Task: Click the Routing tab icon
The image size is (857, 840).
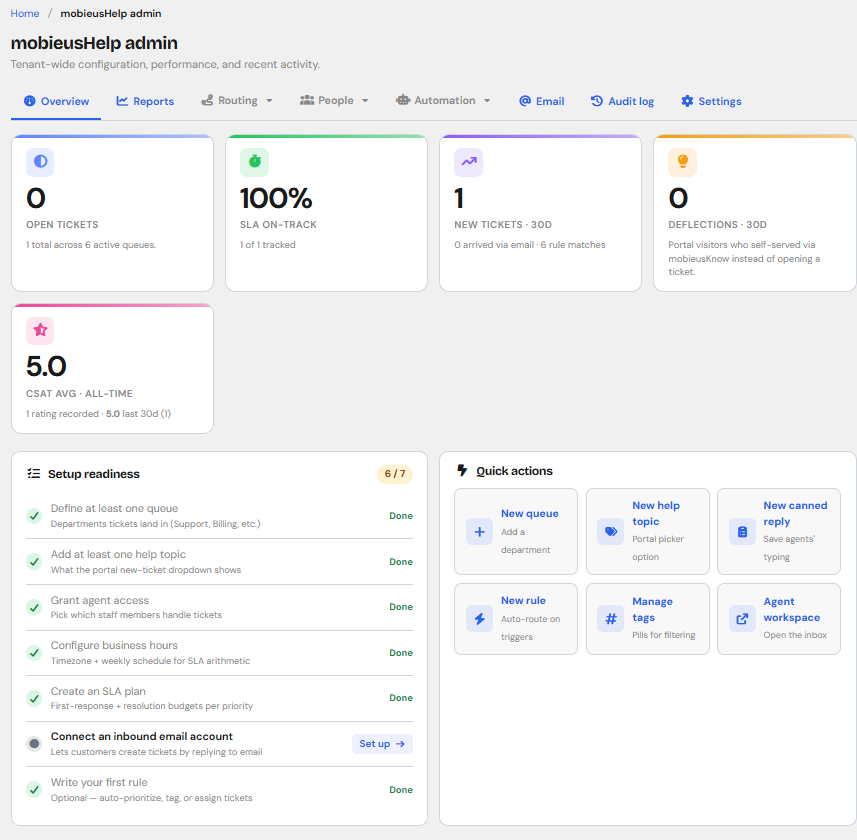Action: click(x=207, y=101)
